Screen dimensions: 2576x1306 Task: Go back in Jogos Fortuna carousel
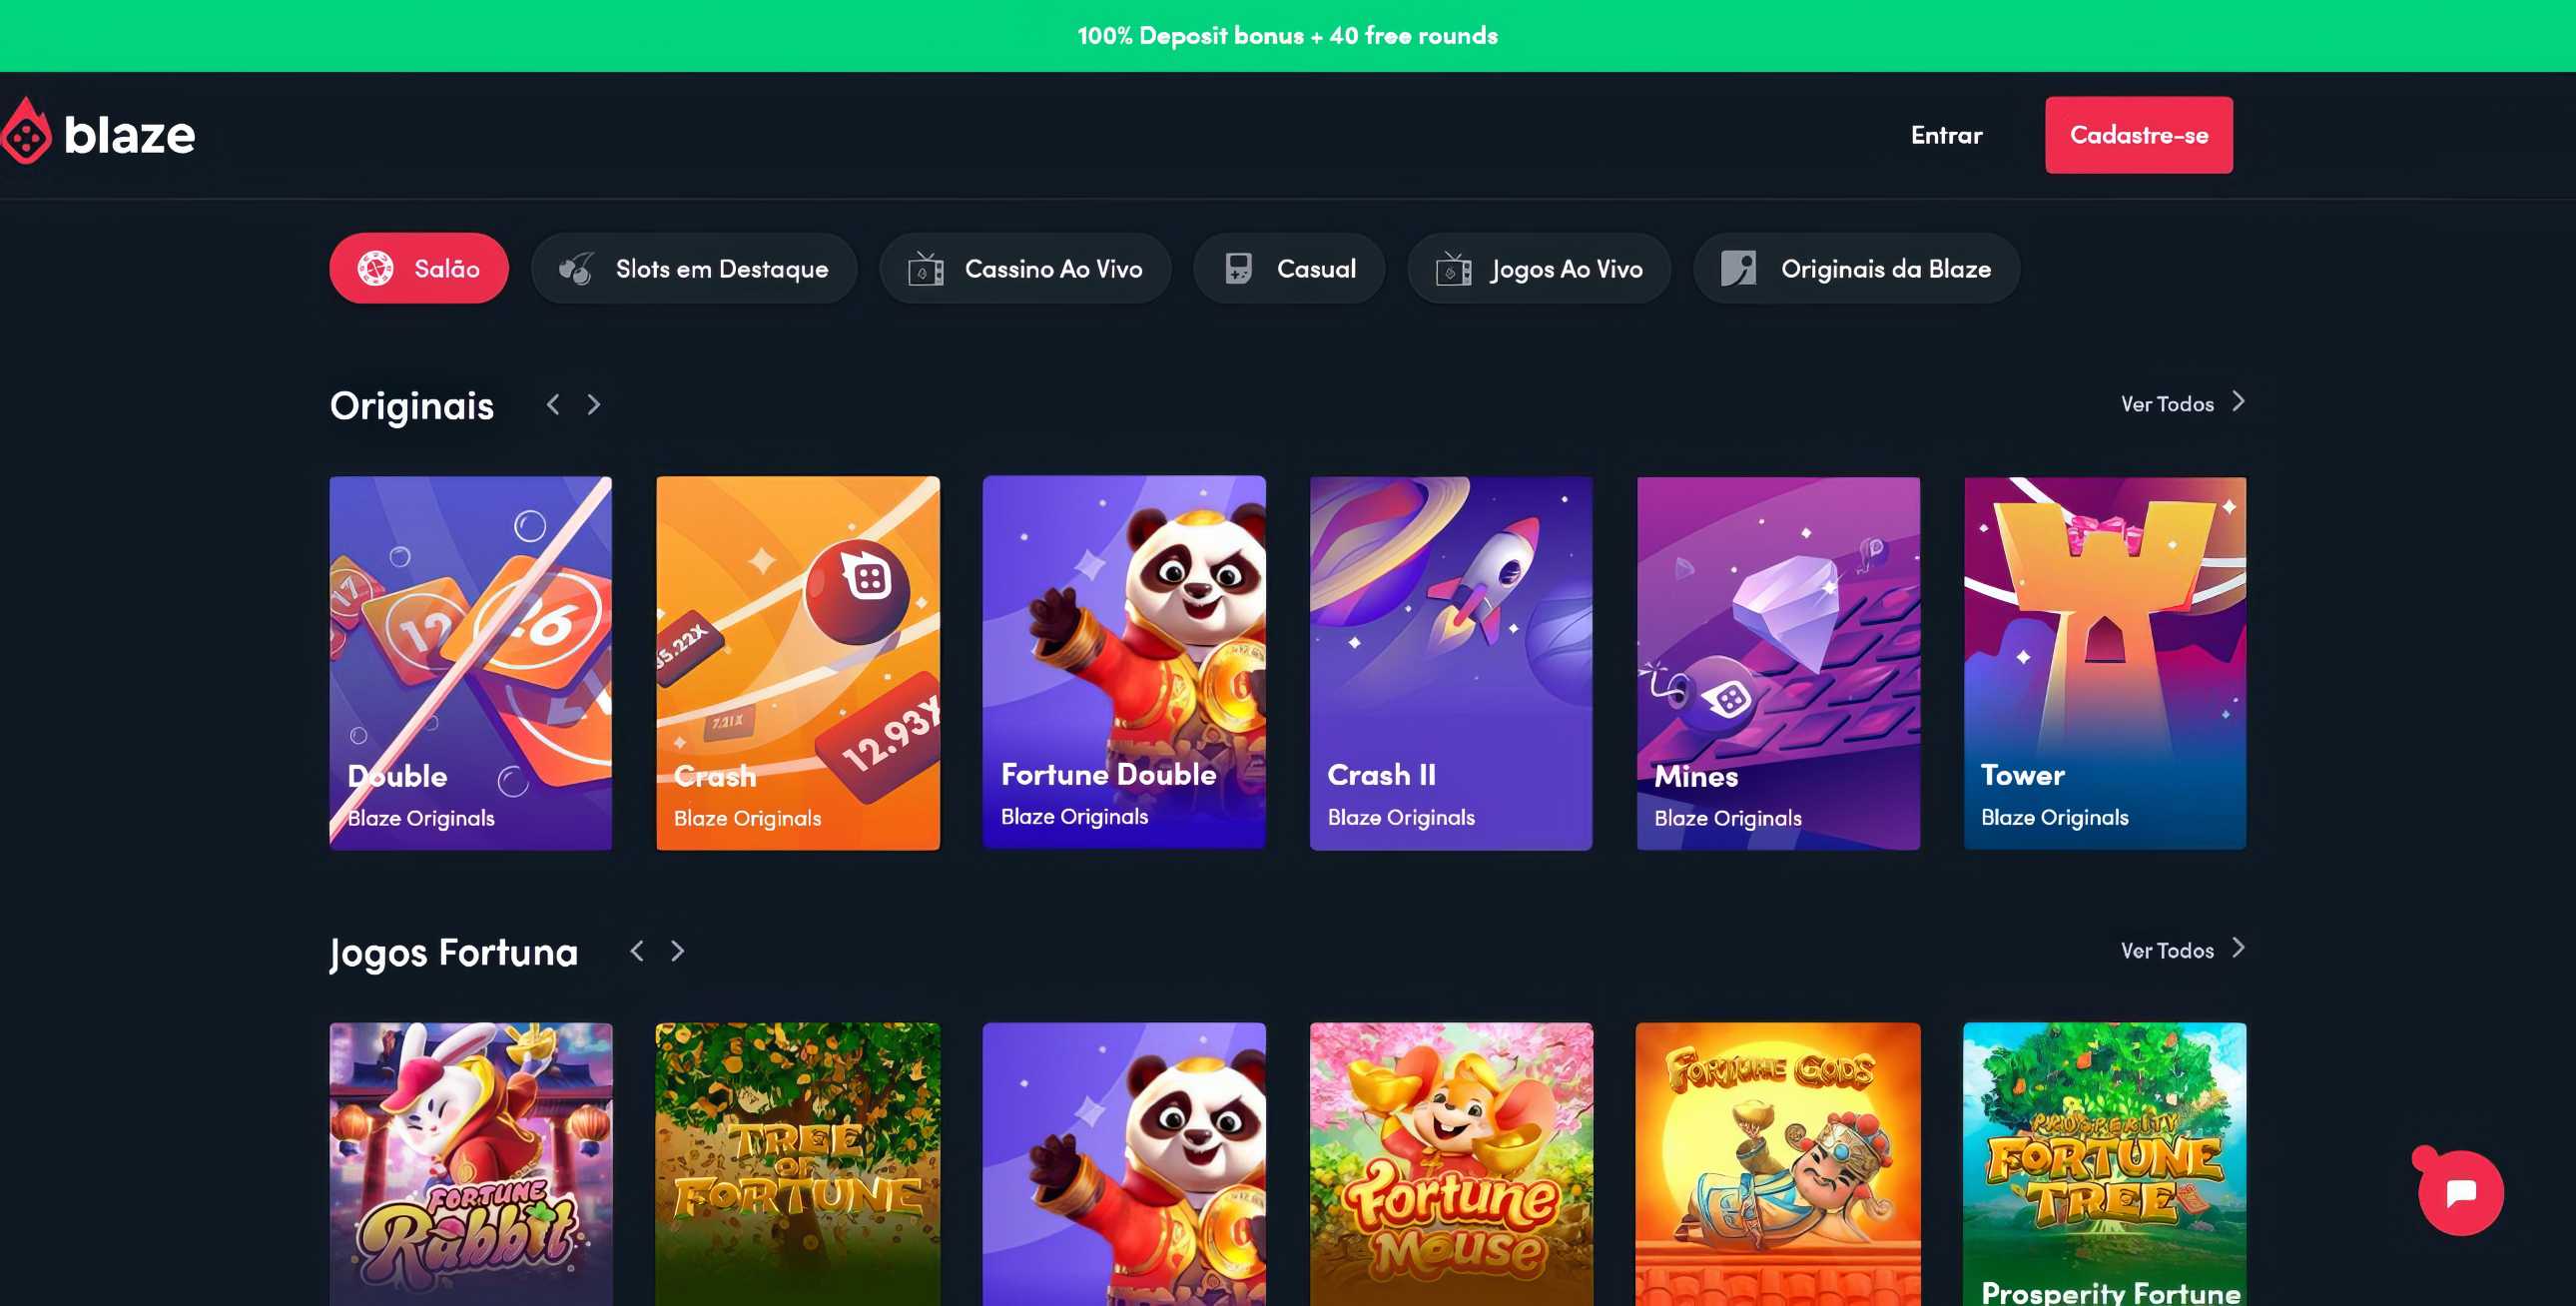(637, 950)
